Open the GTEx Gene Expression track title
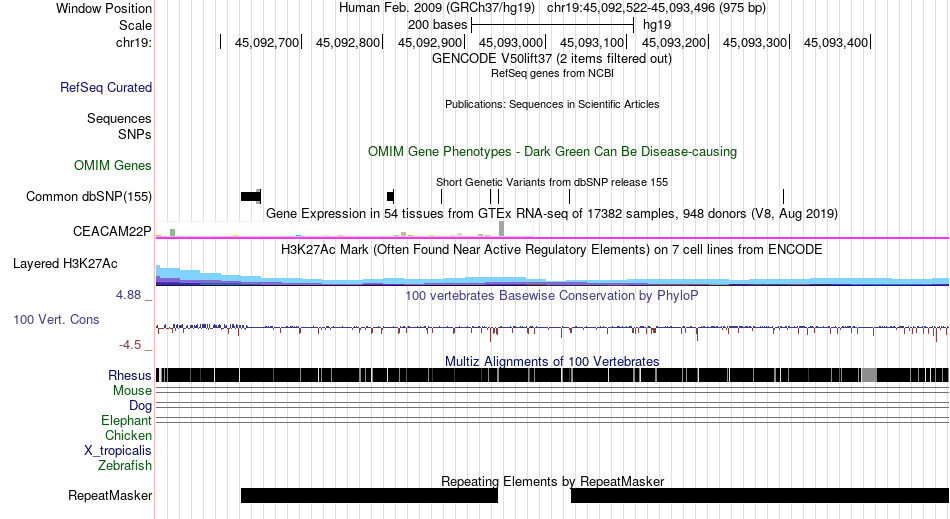The height and width of the screenshot is (519, 950). coord(552,214)
